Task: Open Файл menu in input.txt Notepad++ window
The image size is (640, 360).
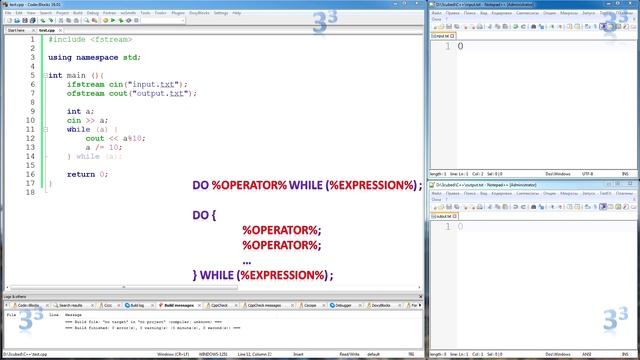Action: [436, 13]
